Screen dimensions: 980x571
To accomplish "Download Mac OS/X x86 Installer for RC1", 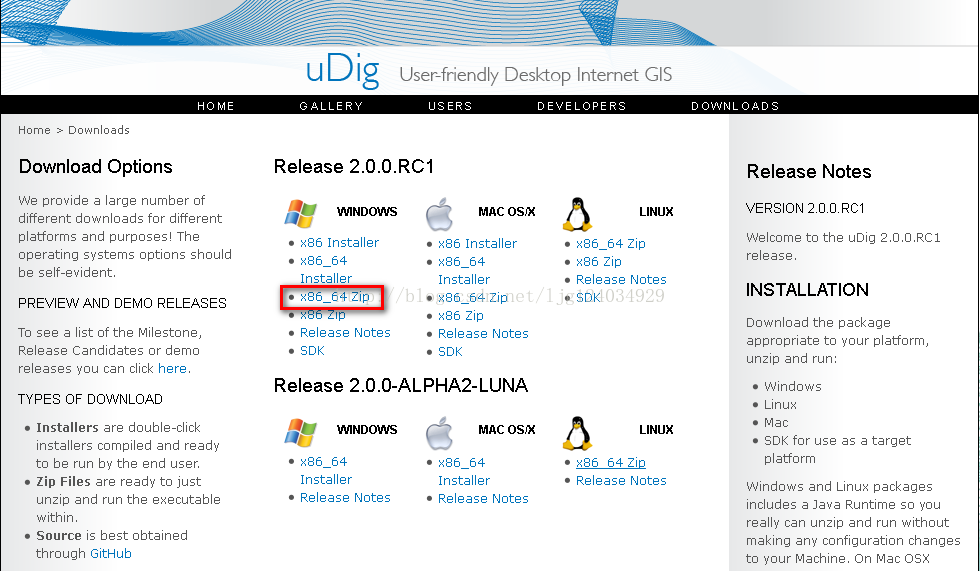I will tap(478, 244).
